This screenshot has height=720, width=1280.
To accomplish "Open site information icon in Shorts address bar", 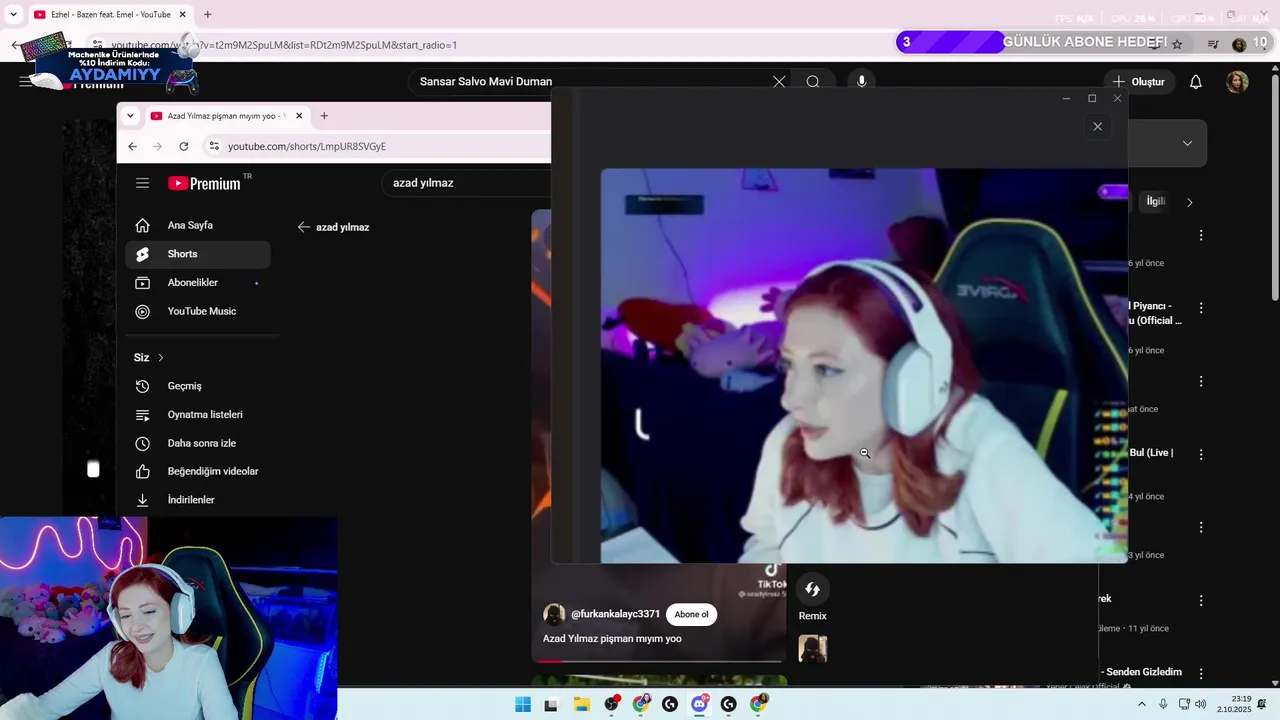I will [213, 146].
